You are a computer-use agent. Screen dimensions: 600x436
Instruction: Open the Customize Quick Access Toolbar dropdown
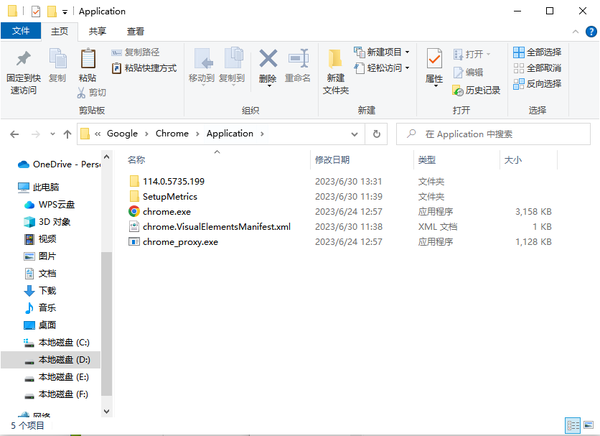point(65,12)
